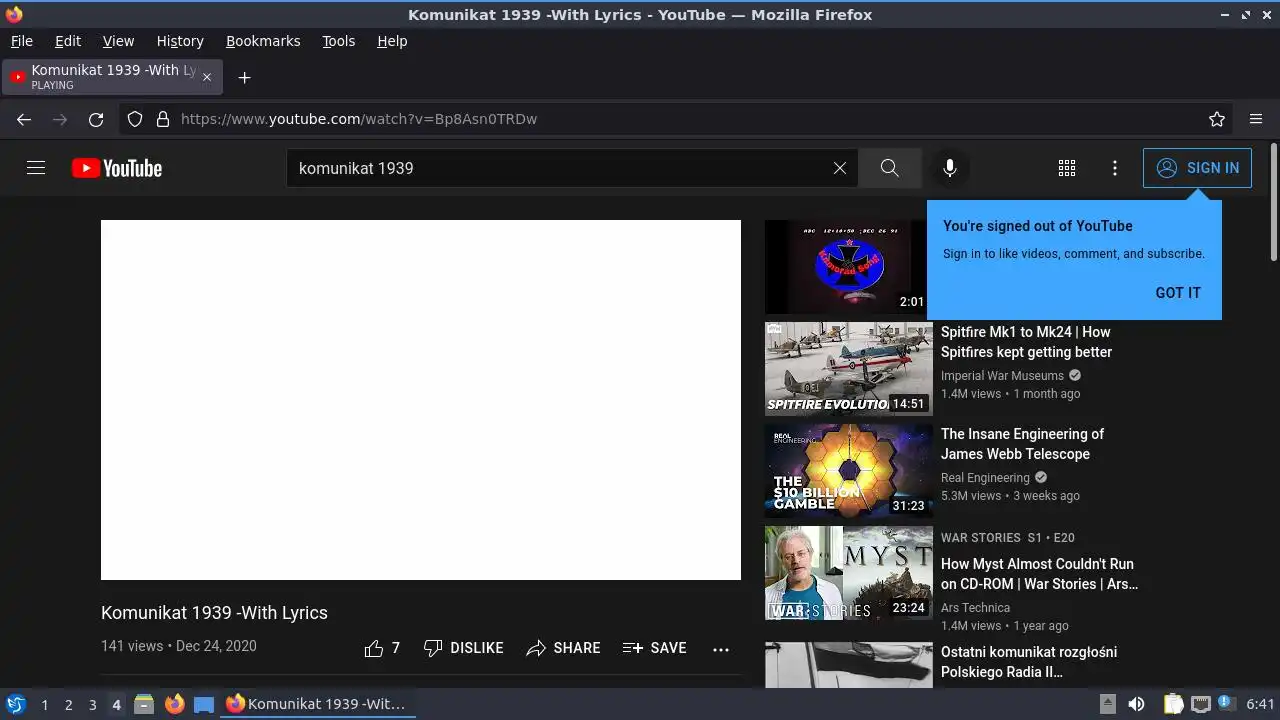Image resolution: width=1280 pixels, height=720 pixels.
Task: Search with your voice microphone
Action: 950,168
